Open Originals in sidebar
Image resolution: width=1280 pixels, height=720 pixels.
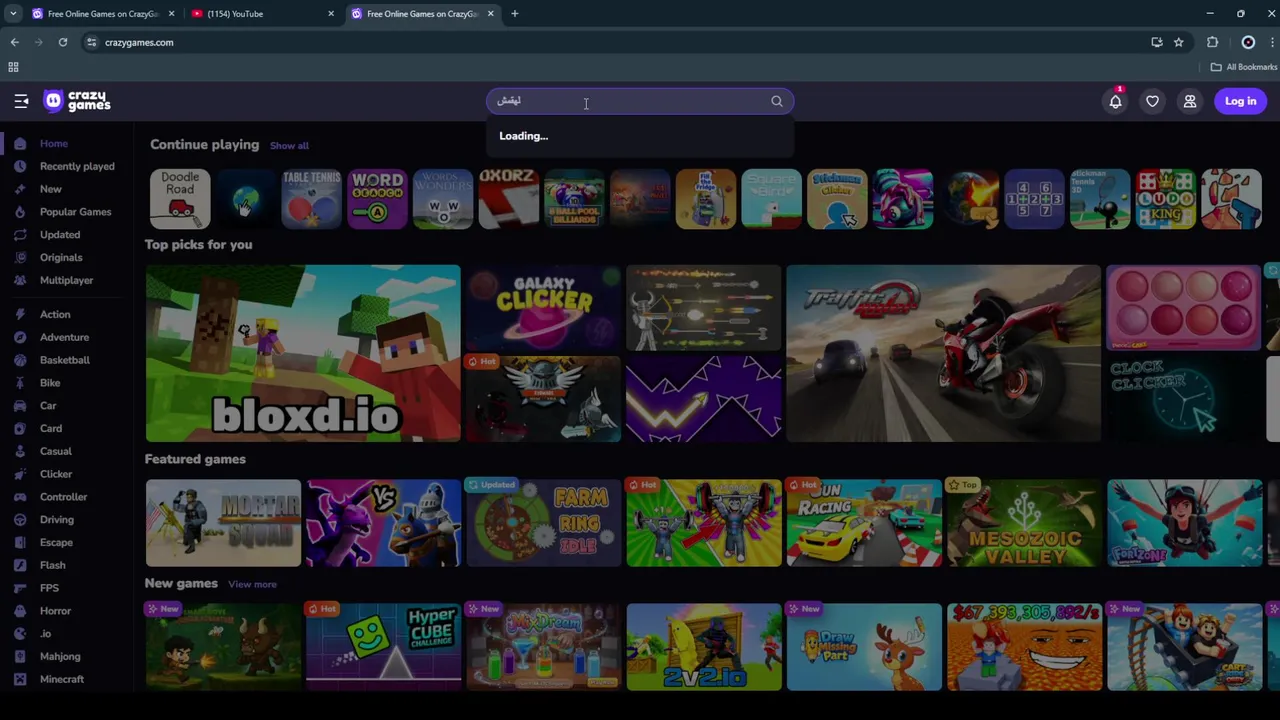[x=60, y=258]
